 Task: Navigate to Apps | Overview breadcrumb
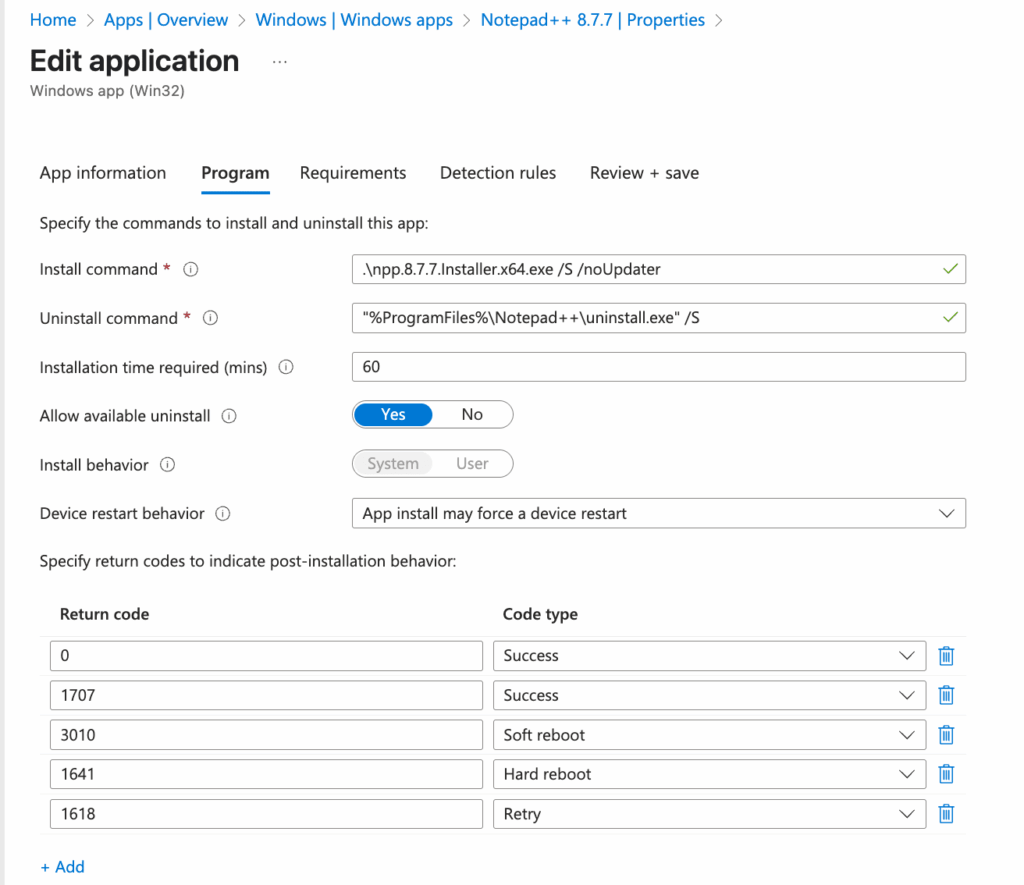coord(166,19)
